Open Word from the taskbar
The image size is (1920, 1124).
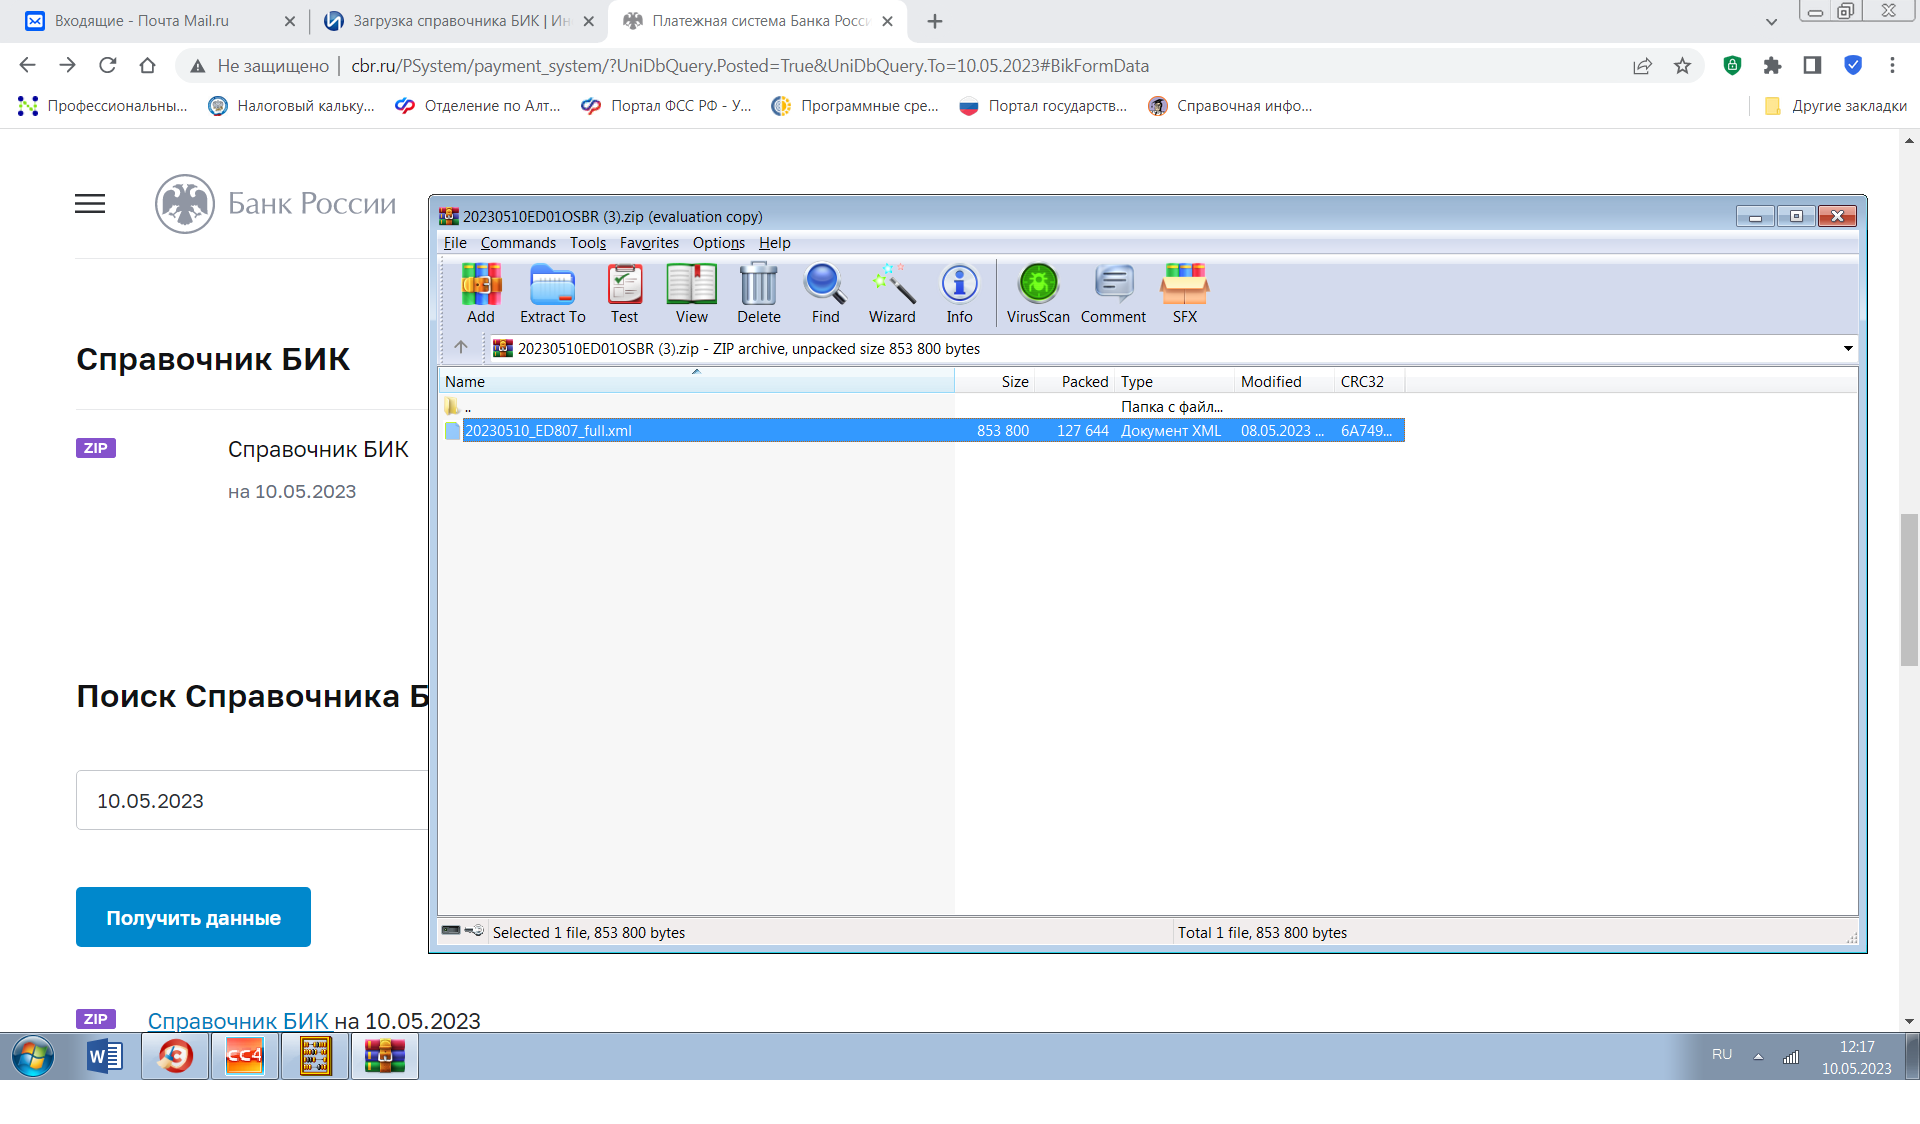tap(105, 1056)
